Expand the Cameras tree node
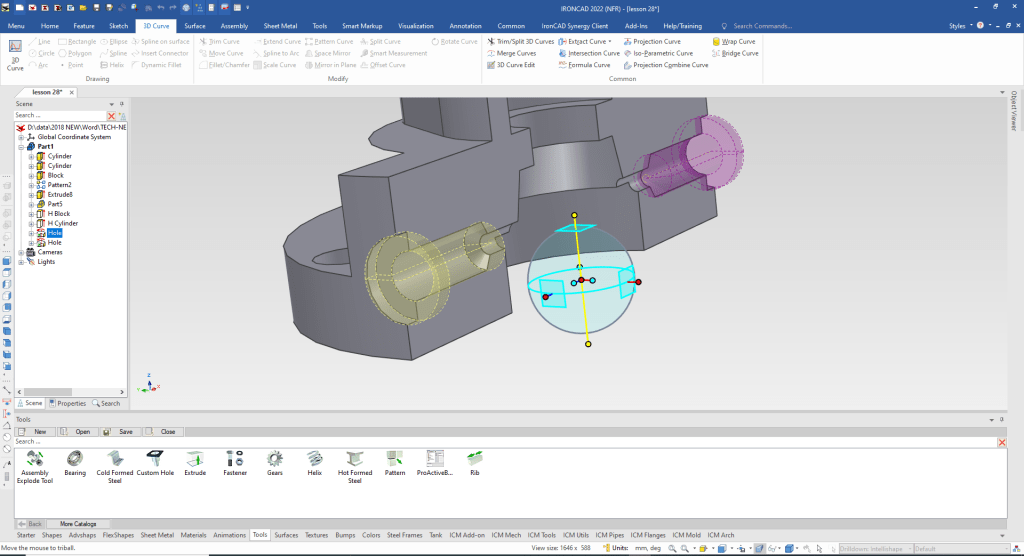Viewport: 1024px width, 556px height. point(20,252)
